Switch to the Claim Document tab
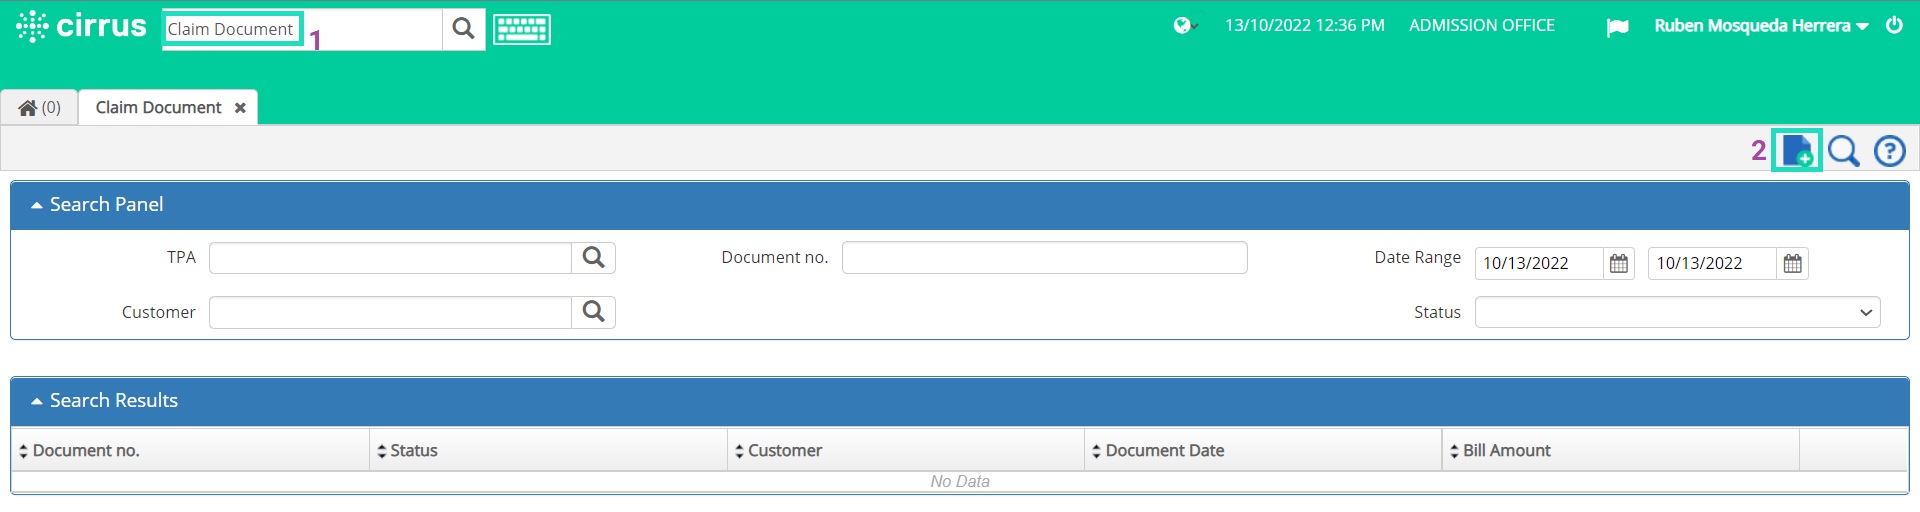Image resolution: width=1920 pixels, height=512 pixels. 158,107
